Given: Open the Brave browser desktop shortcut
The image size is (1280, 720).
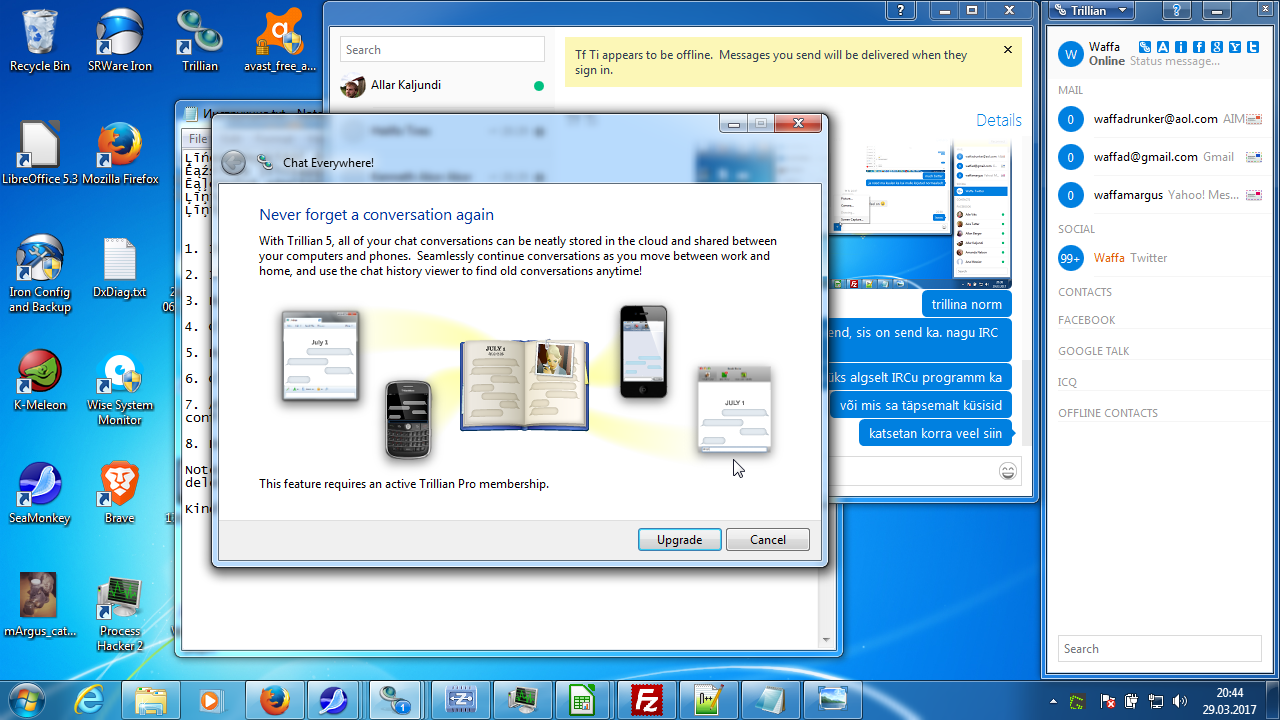Looking at the screenshot, I should [120, 493].
